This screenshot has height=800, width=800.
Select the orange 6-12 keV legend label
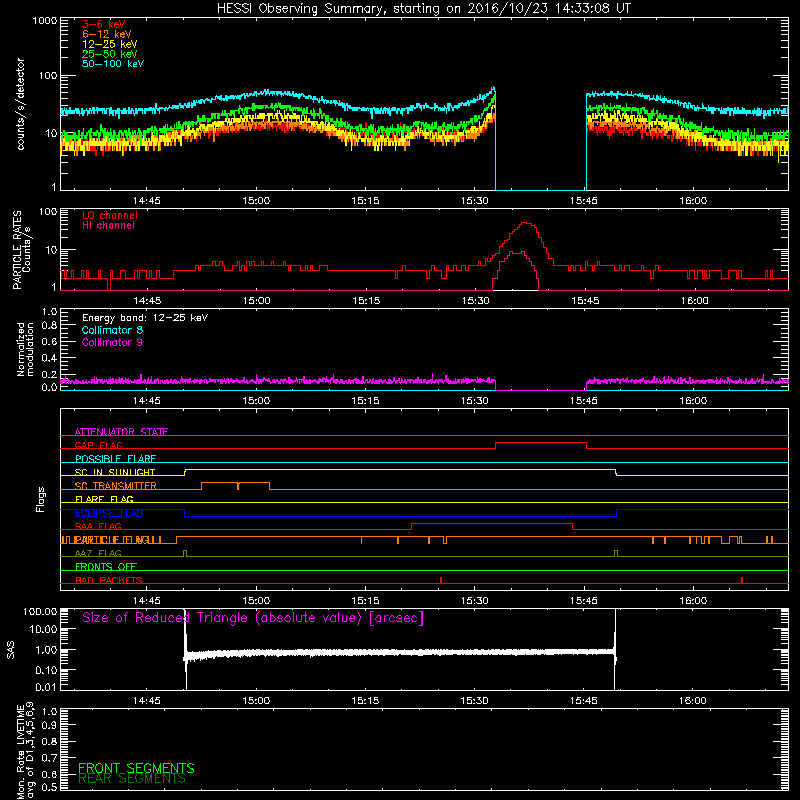coord(107,34)
